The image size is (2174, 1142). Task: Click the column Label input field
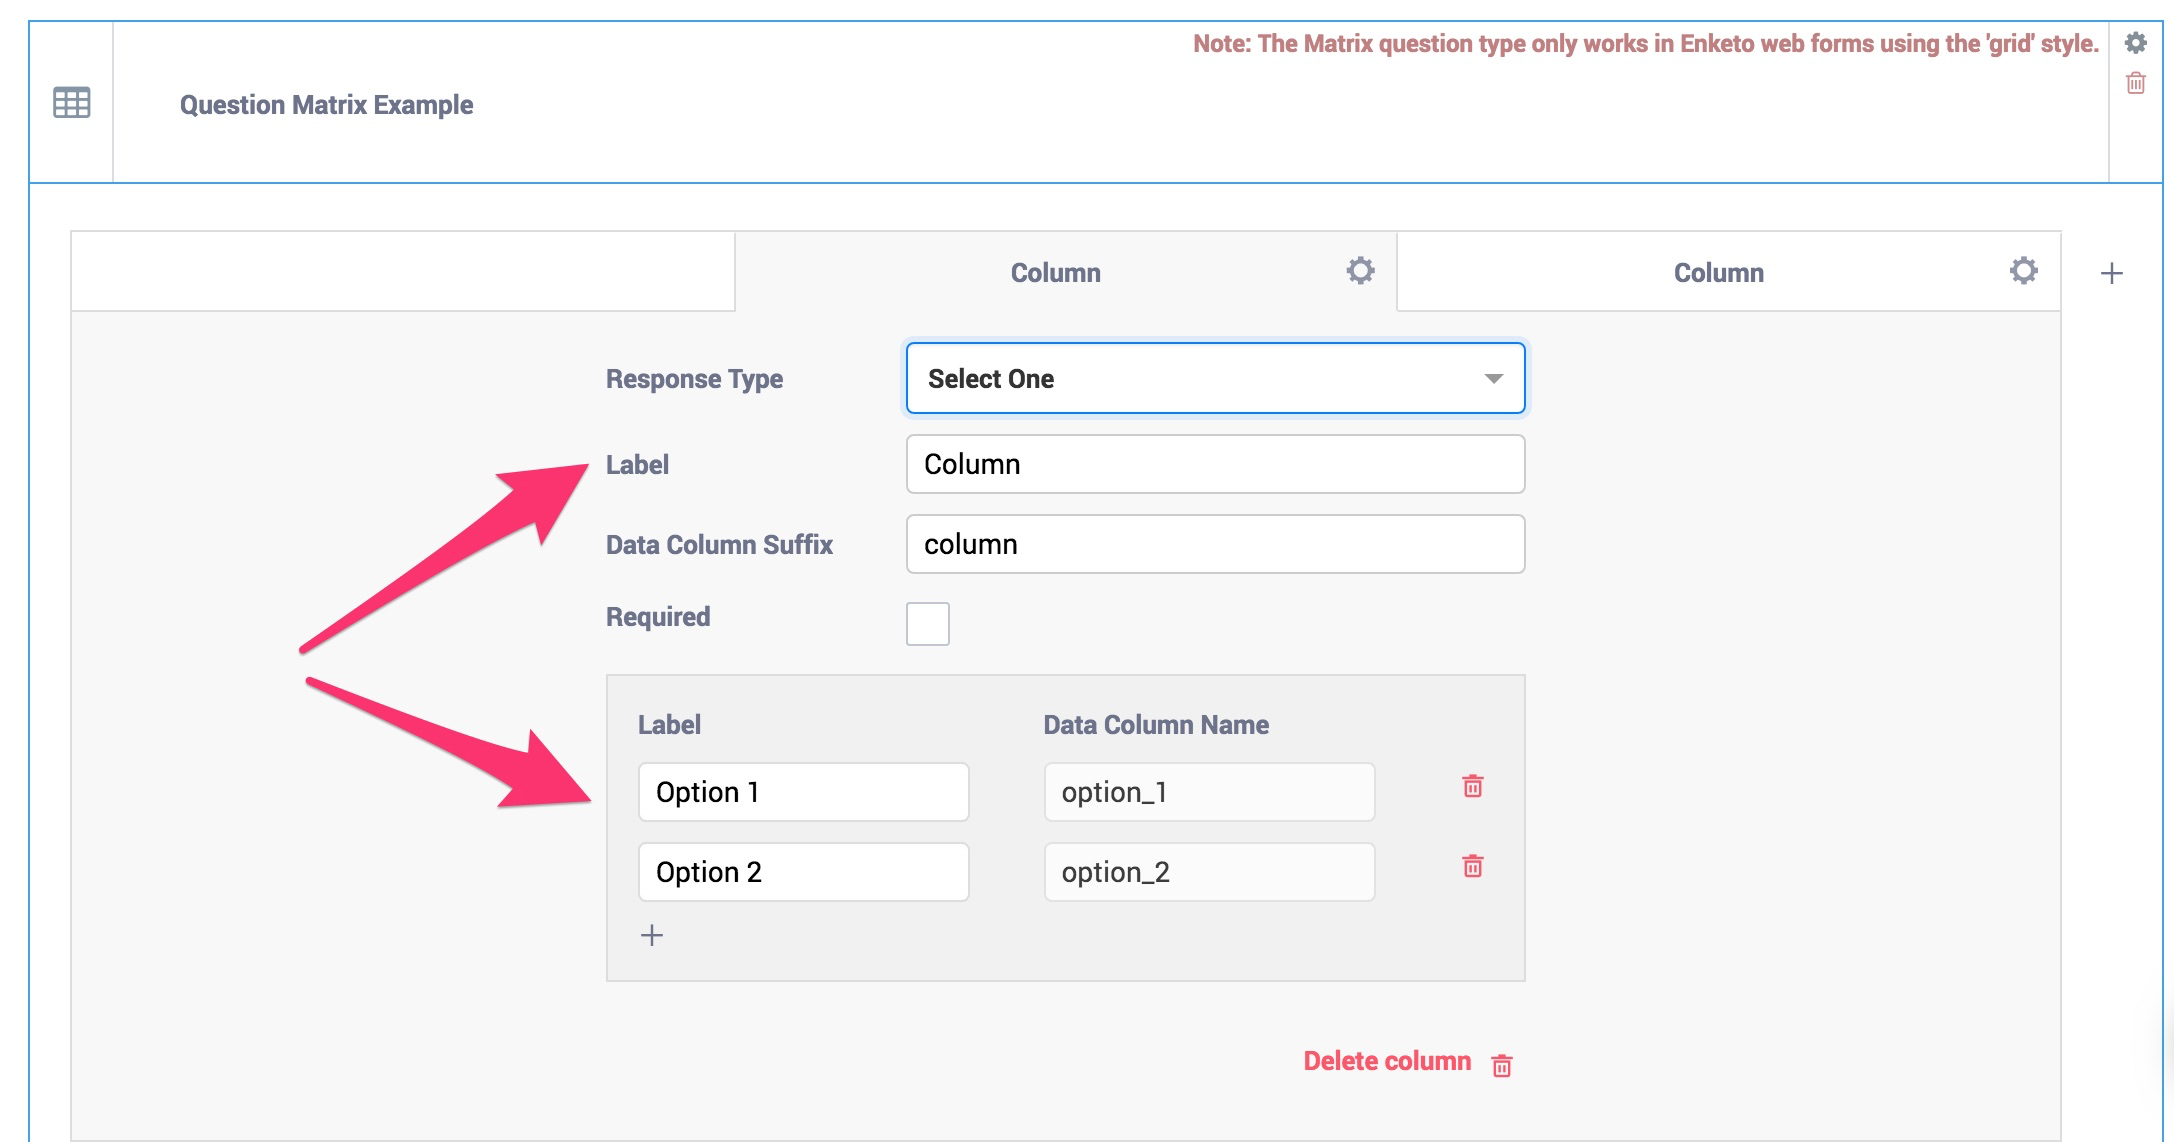[1214, 464]
